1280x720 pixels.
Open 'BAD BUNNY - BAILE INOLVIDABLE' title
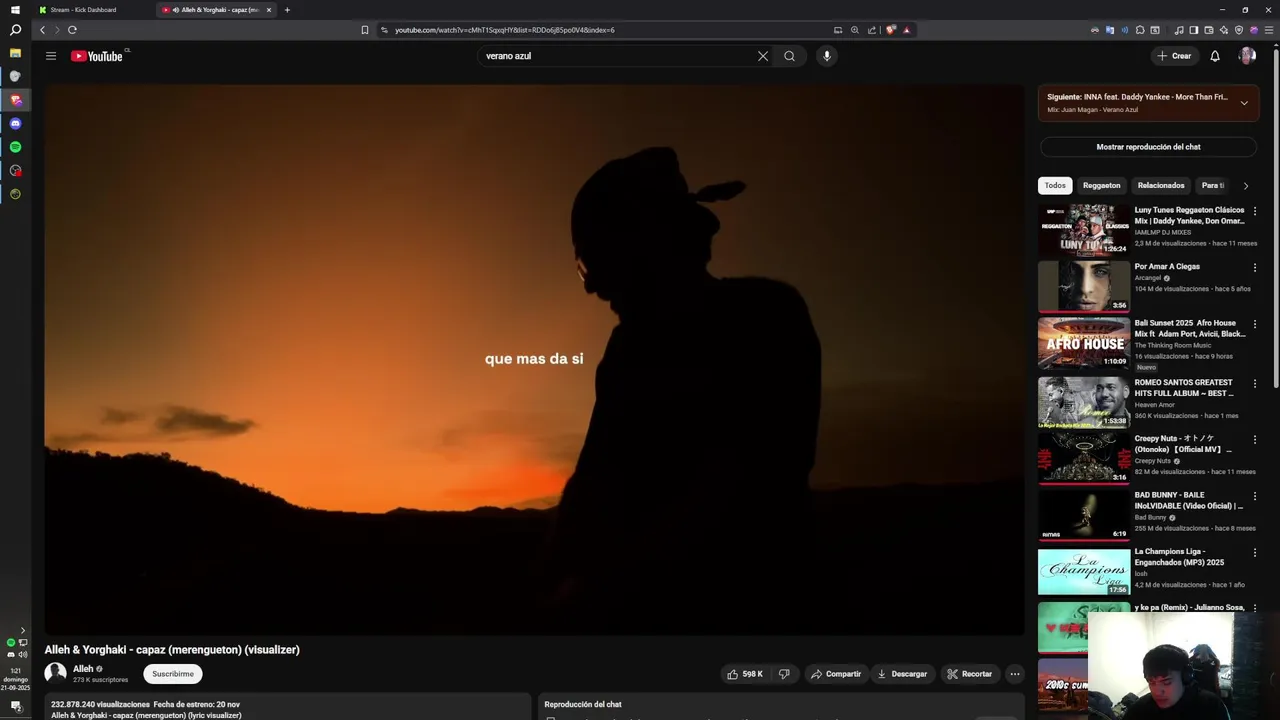[1189, 500]
